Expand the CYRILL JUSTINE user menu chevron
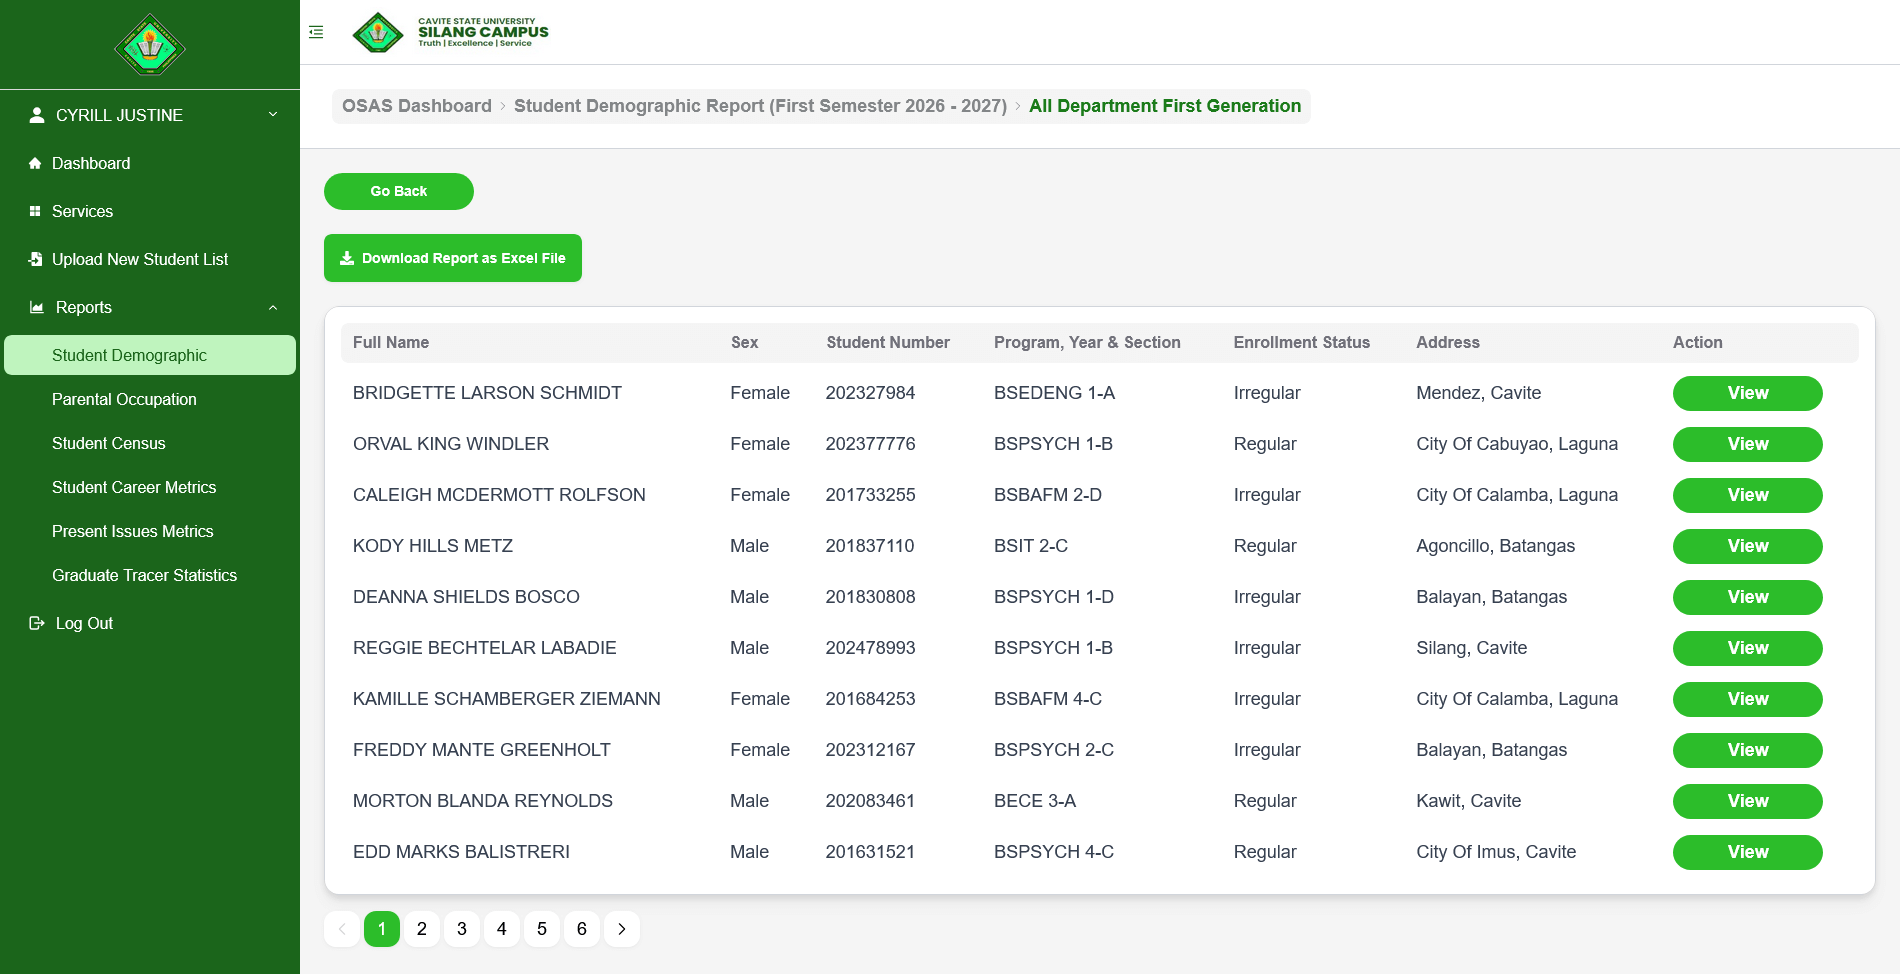 [273, 115]
